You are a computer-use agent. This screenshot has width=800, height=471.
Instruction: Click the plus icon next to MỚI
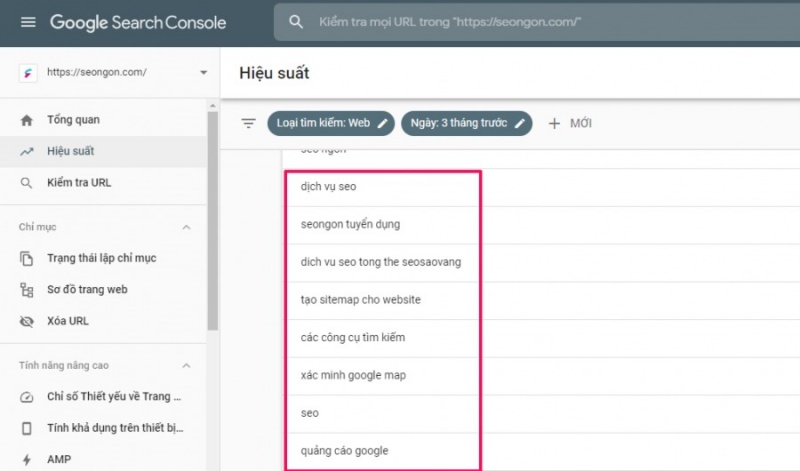[x=554, y=123]
